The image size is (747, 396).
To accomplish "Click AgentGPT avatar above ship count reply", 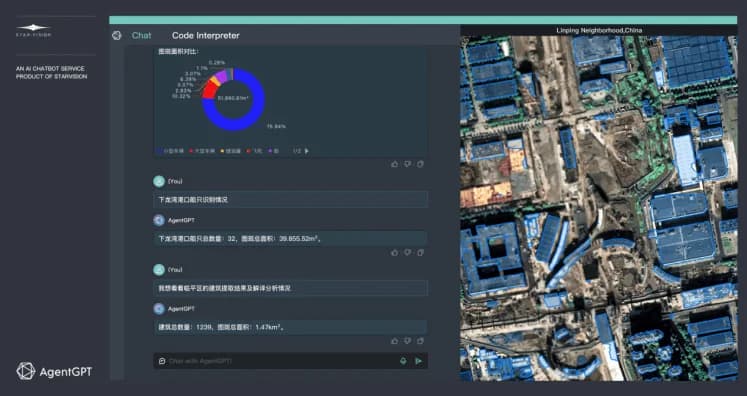I will click(x=159, y=220).
